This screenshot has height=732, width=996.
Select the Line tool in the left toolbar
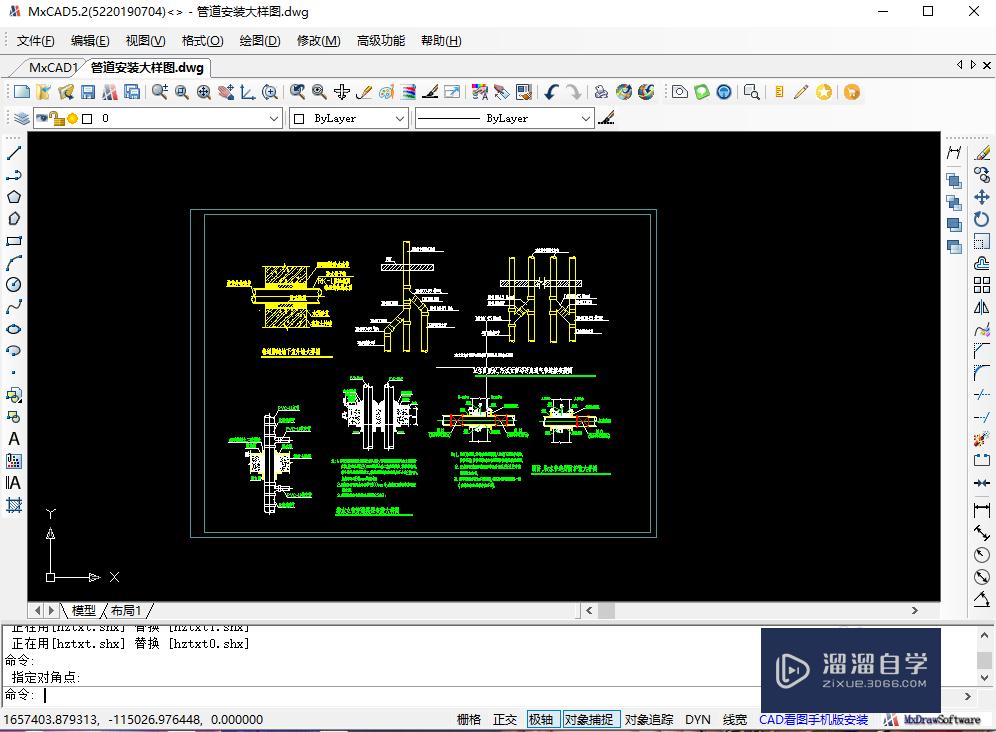click(13, 153)
